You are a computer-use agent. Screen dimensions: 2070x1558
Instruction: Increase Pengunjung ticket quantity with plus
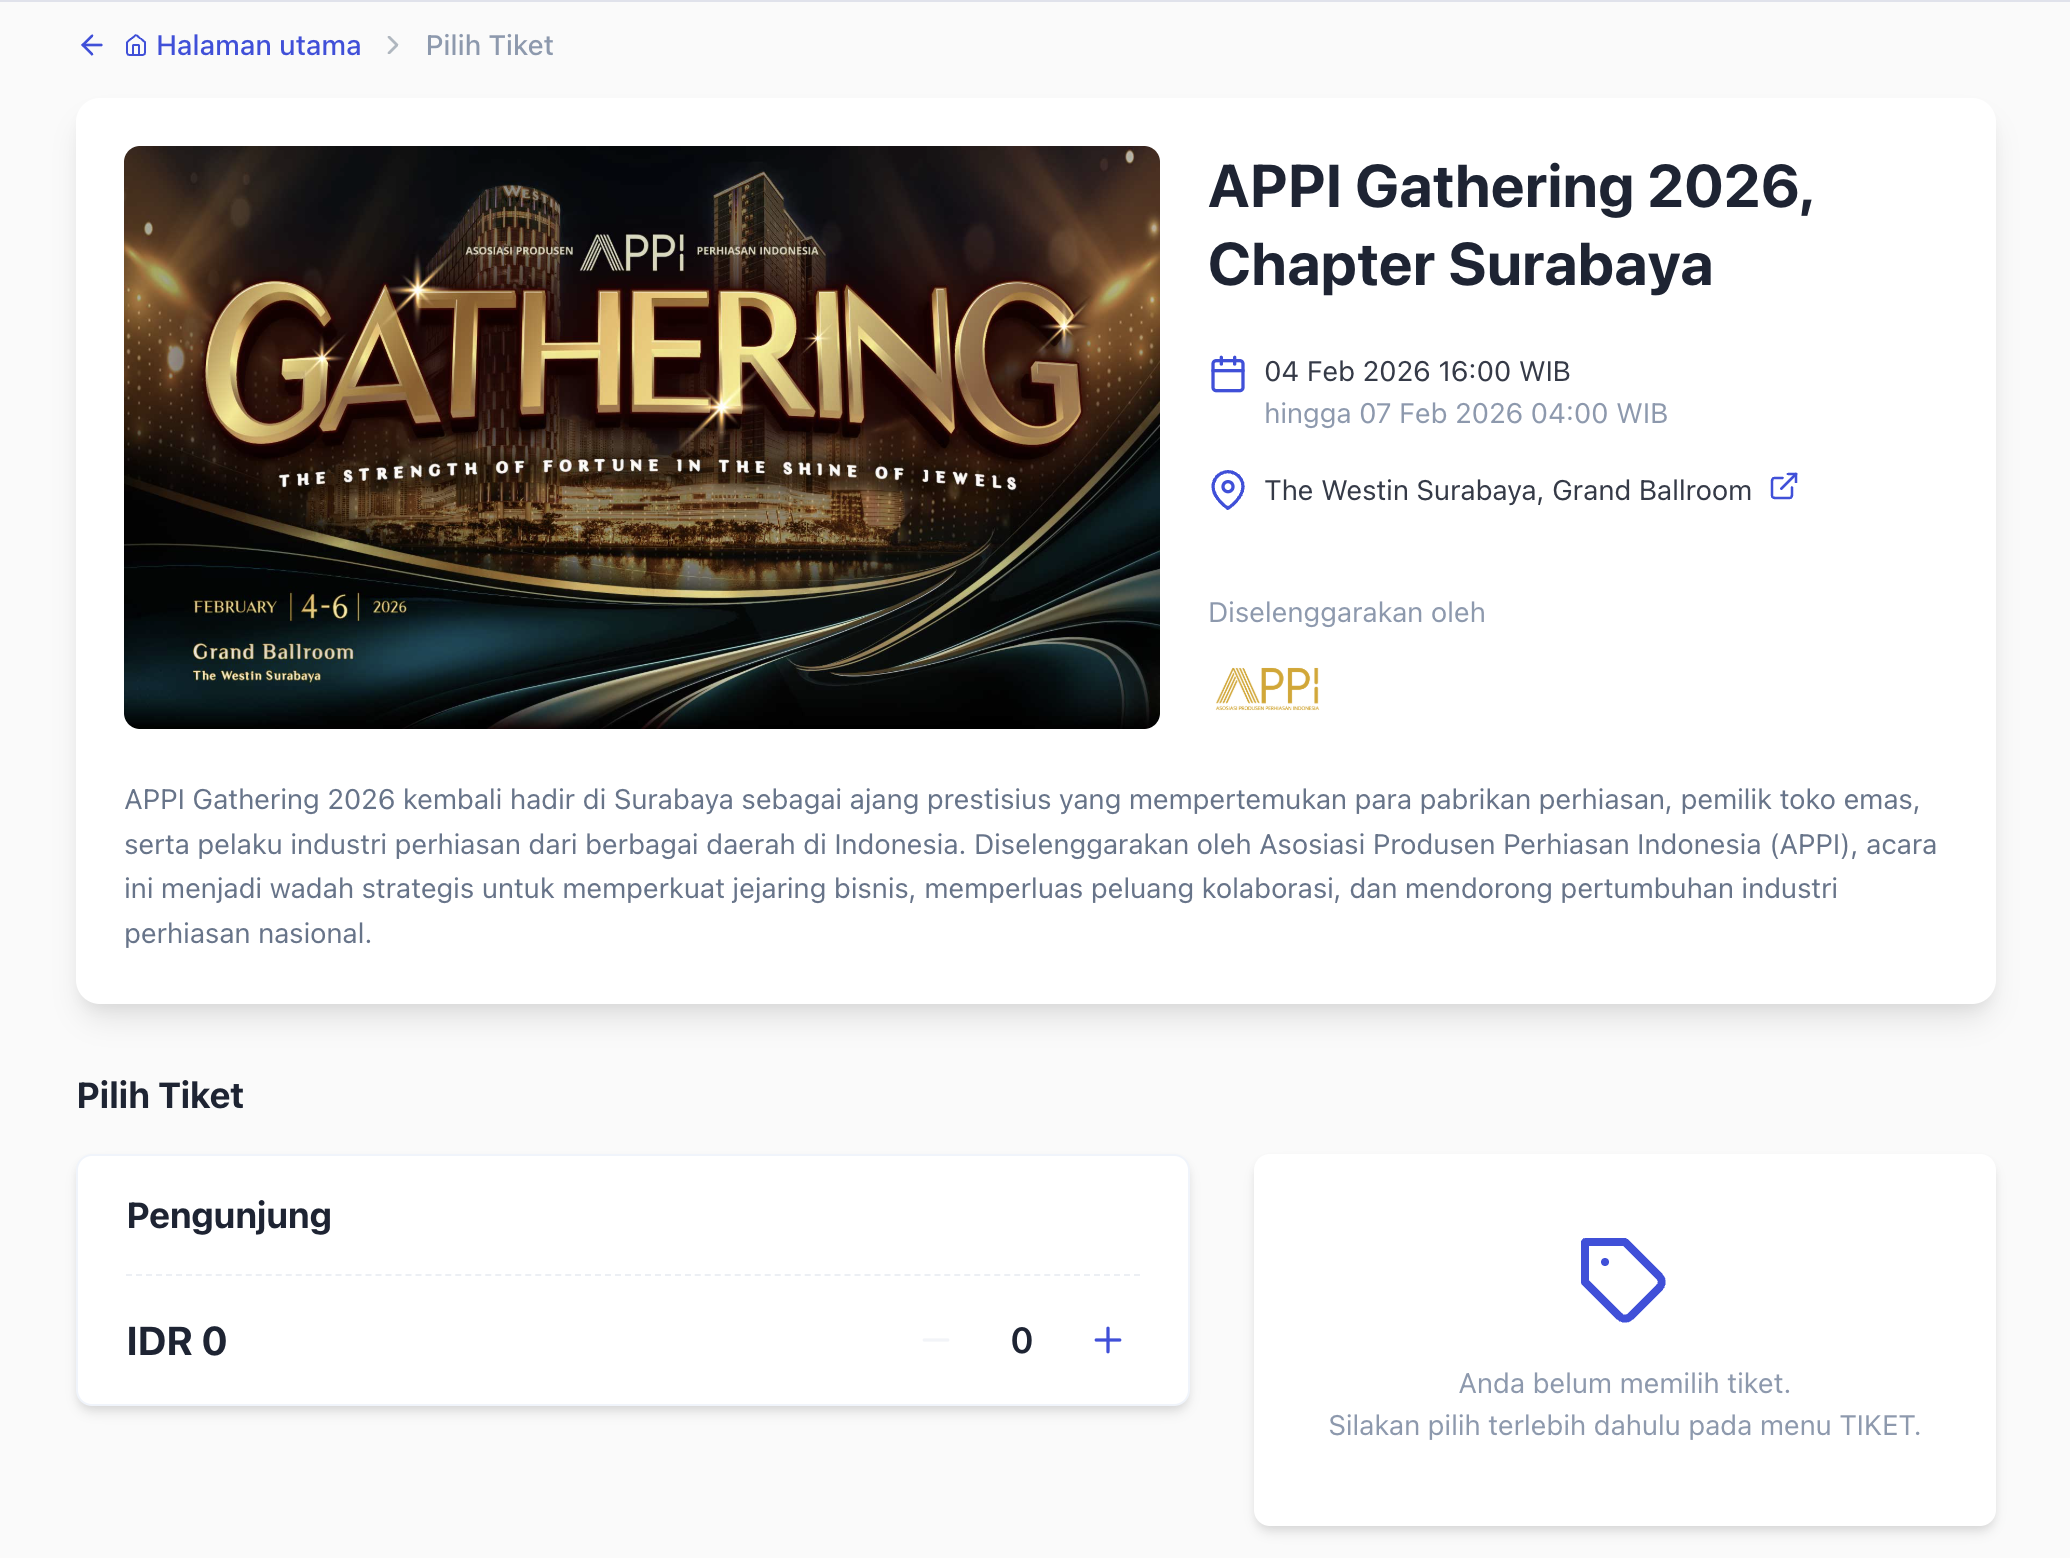[x=1107, y=1340]
